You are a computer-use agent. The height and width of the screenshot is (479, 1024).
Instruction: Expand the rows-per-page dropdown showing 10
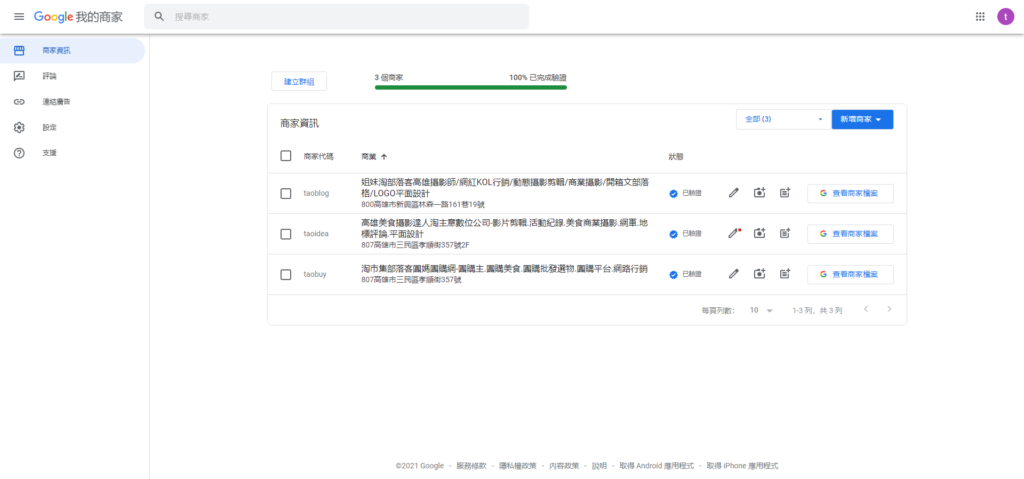[x=762, y=311]
